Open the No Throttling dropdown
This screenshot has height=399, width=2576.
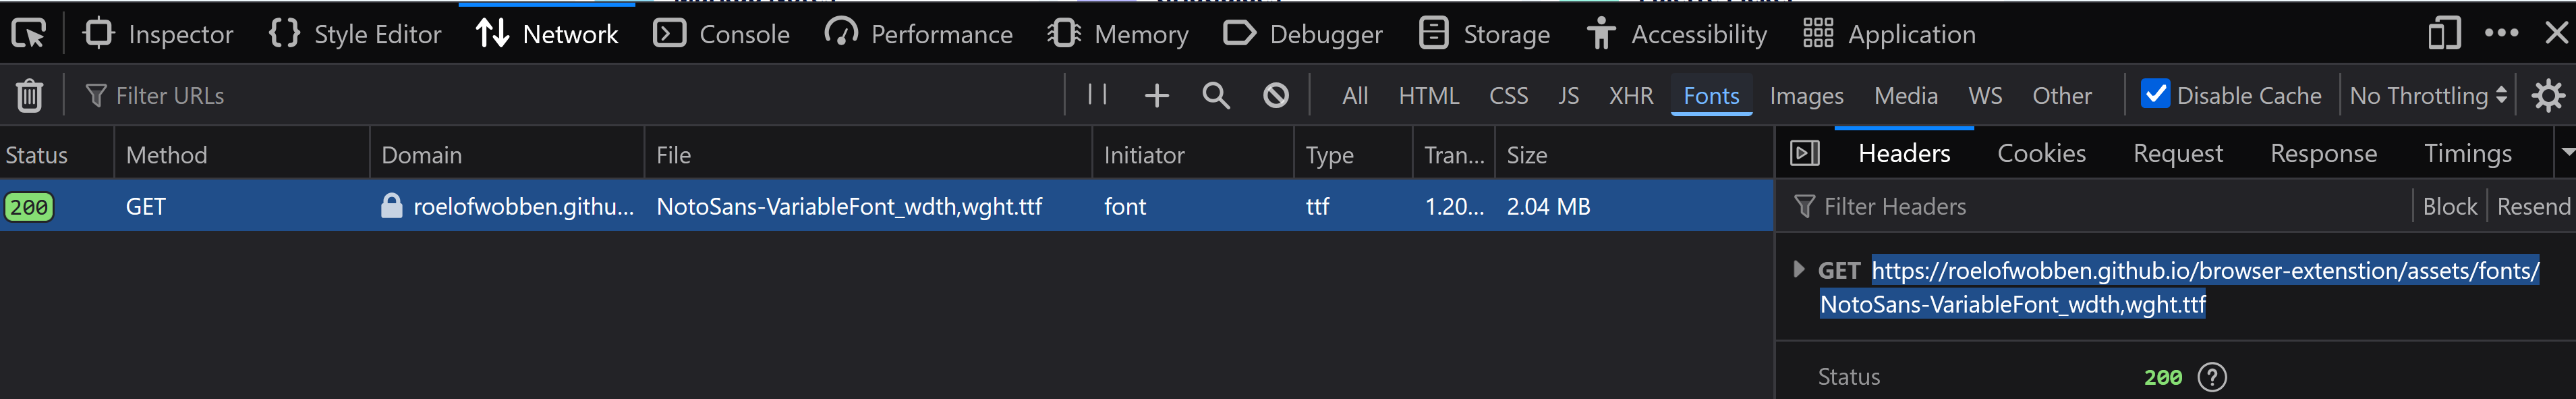pos(2427,96)
